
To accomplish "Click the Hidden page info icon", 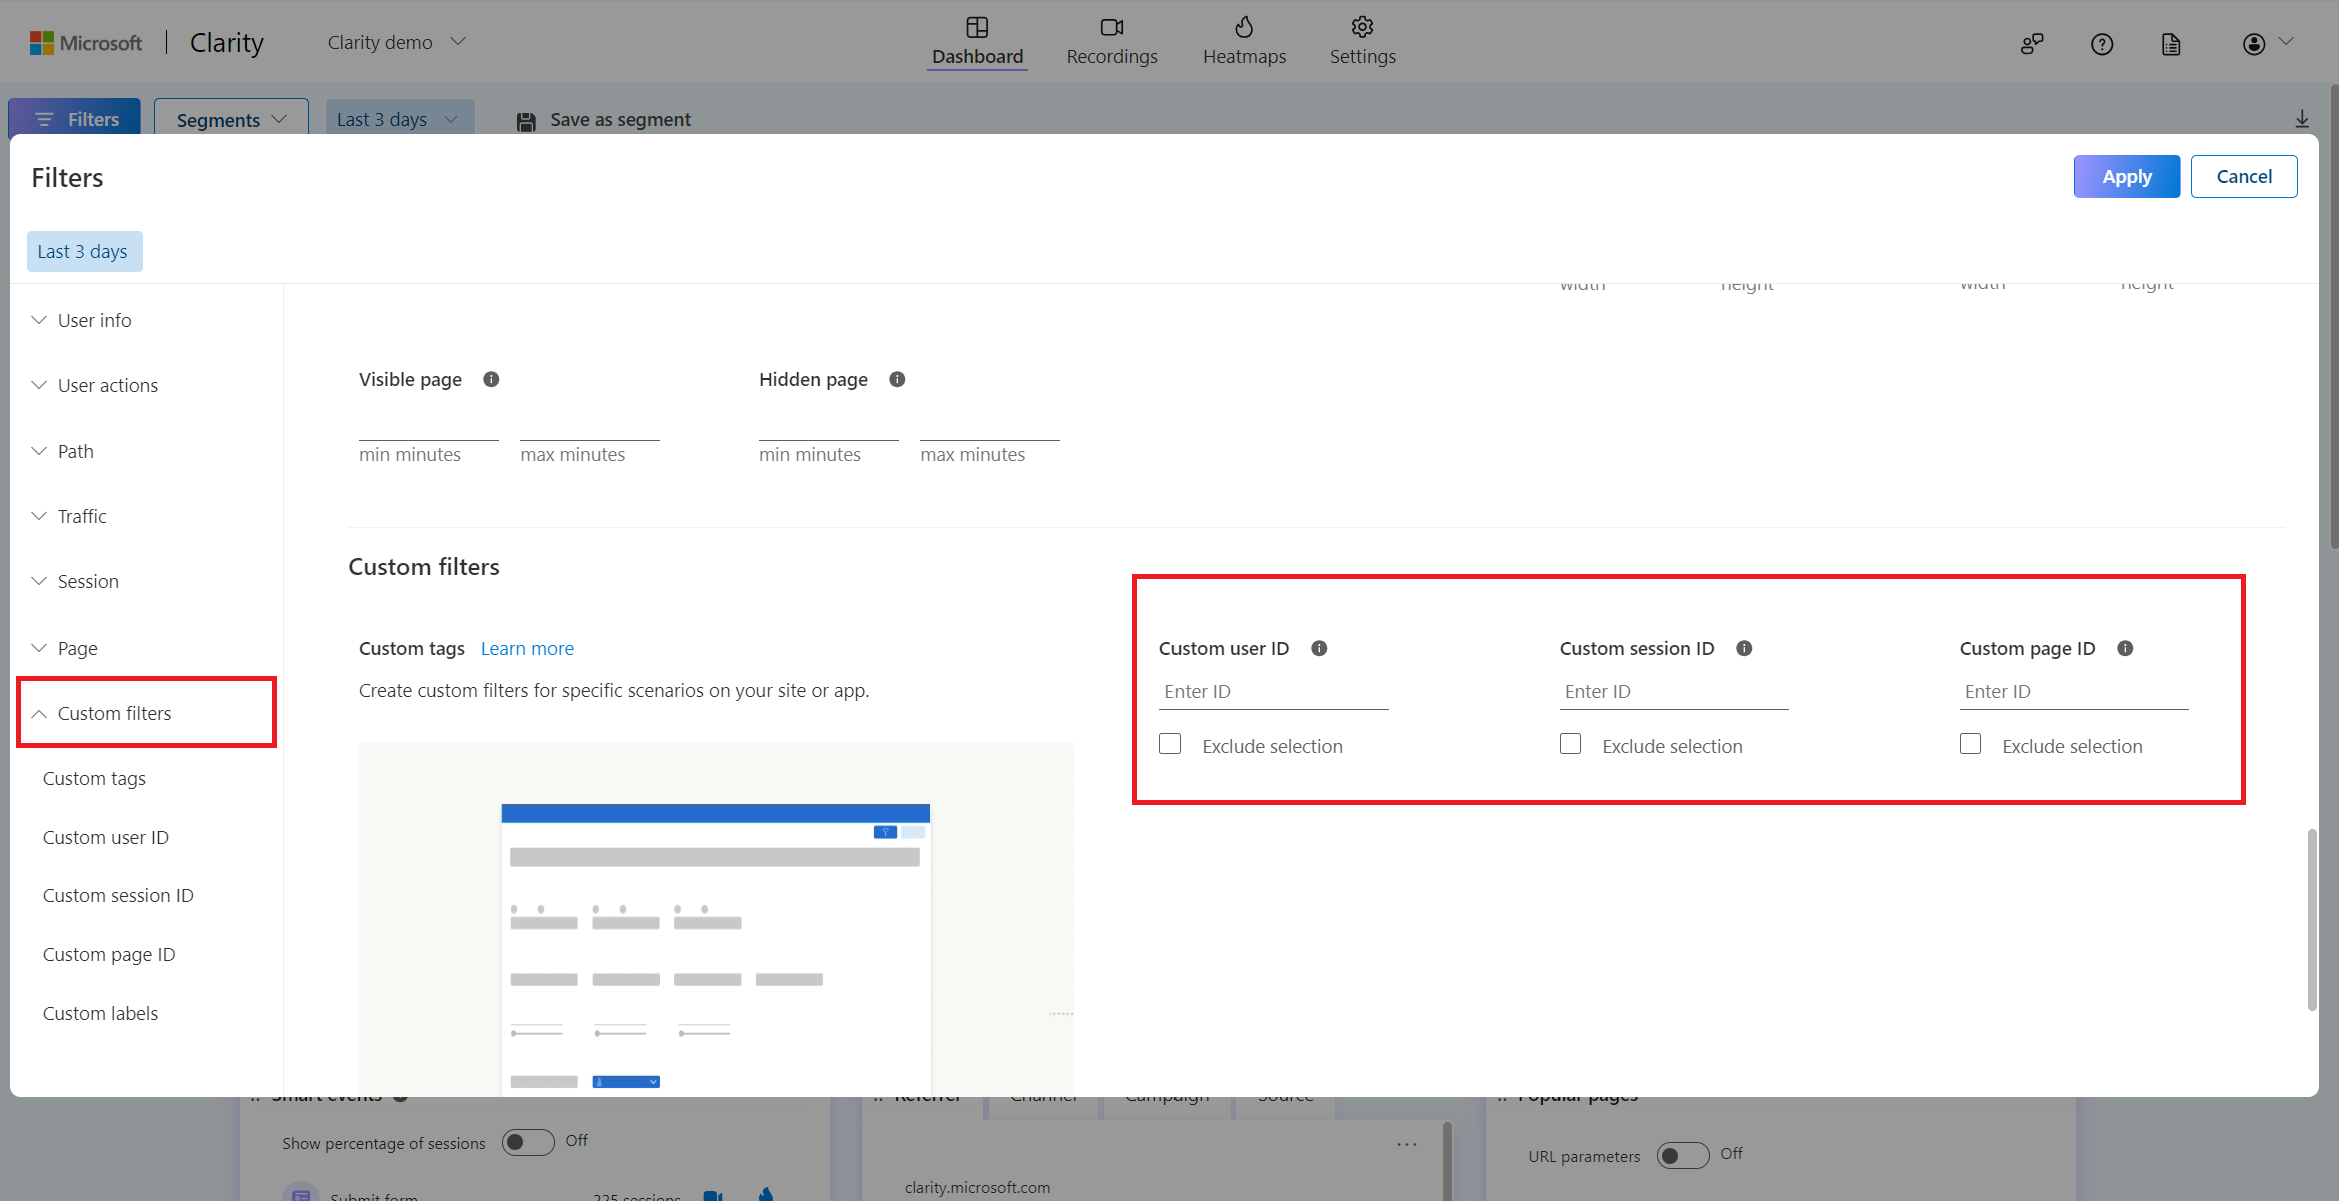I will click(x=897, y=379).
